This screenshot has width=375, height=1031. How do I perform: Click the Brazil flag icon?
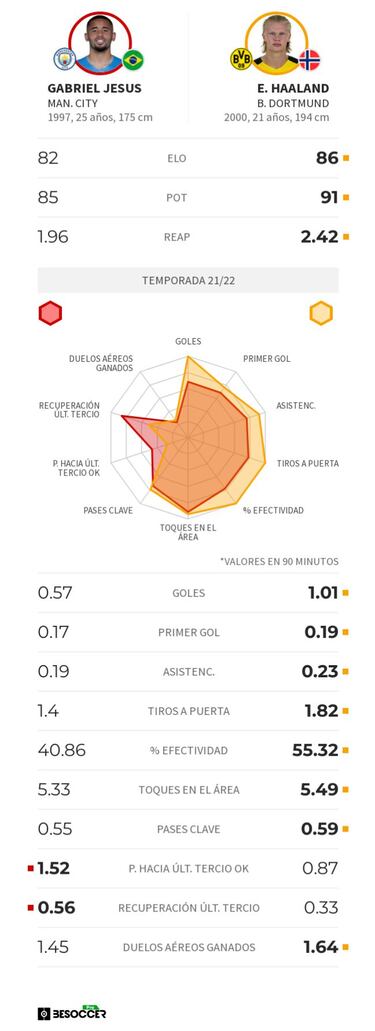pos(134,60)
